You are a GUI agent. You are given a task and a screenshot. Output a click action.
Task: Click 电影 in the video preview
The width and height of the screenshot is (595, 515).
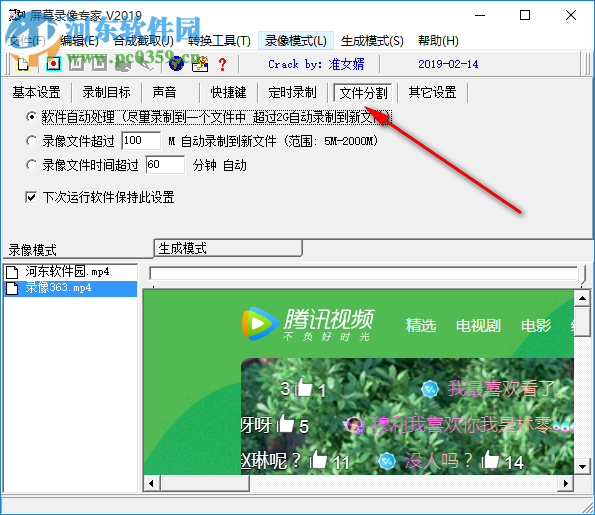(536, 326)
